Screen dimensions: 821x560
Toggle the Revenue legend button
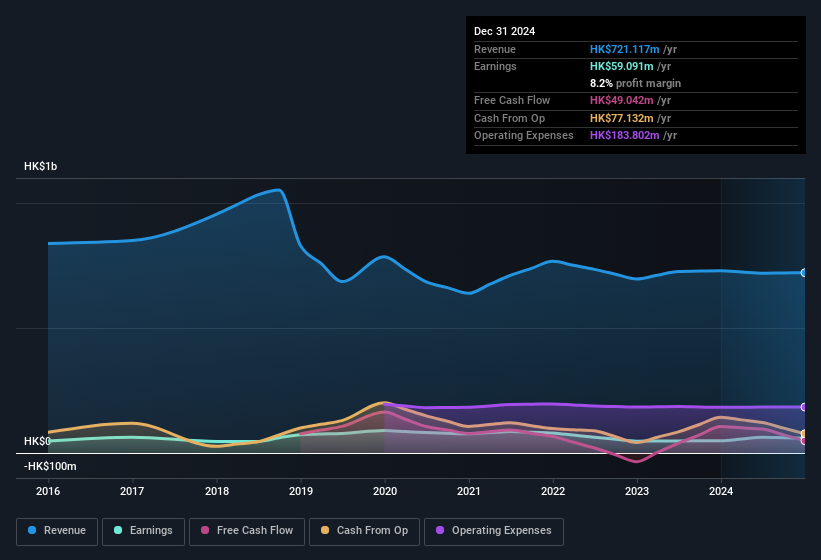57,531
